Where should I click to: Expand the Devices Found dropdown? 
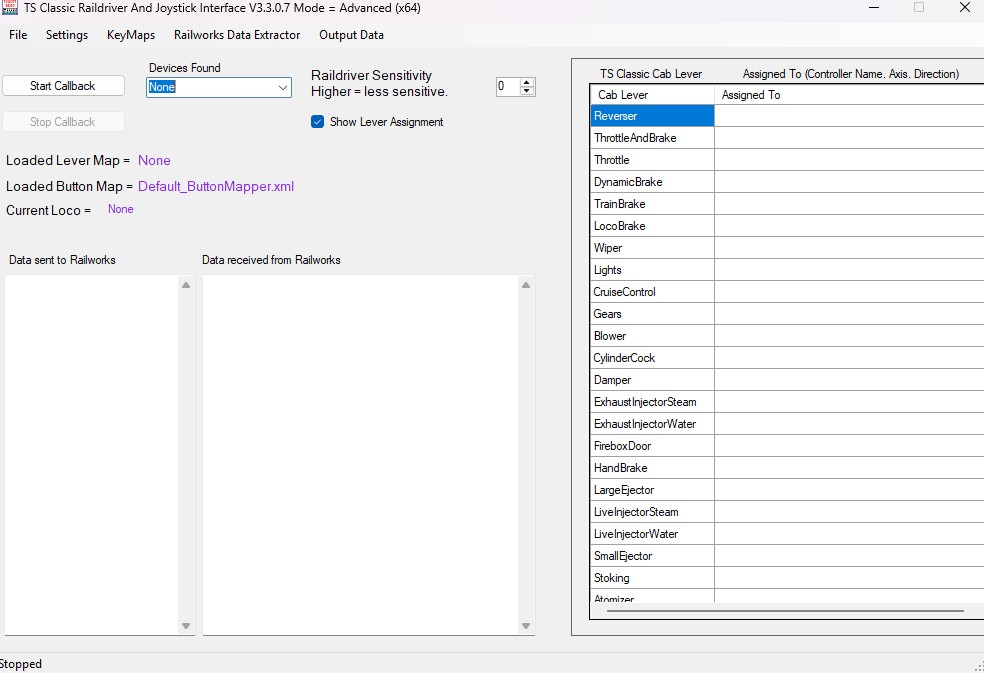click(x=282, y=87)
